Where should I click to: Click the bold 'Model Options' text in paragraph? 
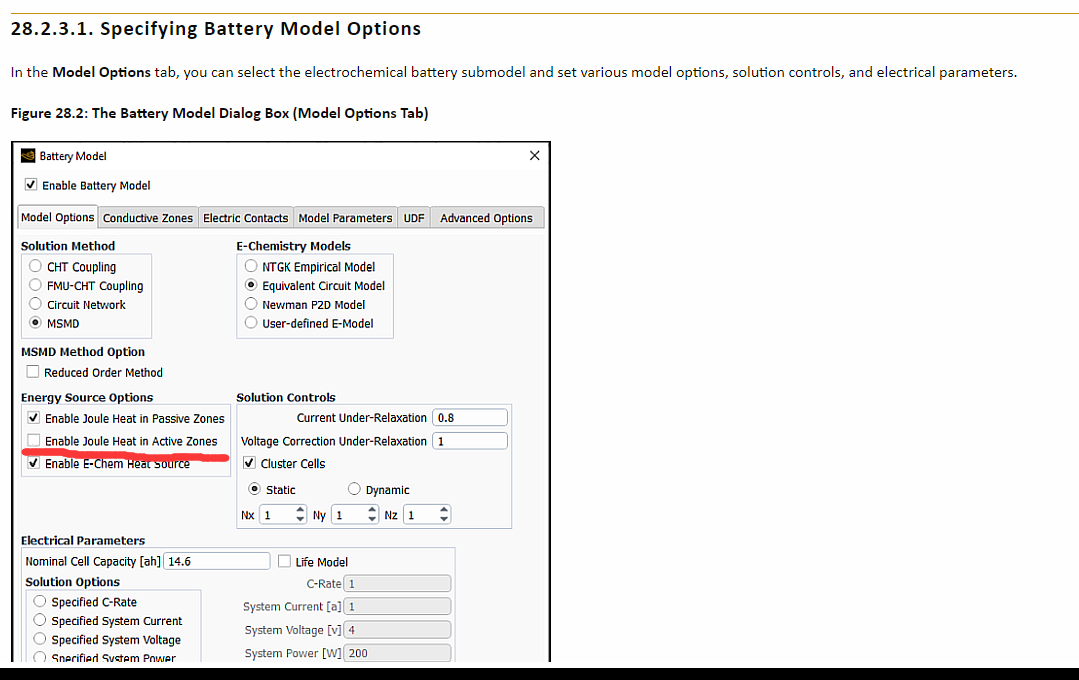point(101,72)
